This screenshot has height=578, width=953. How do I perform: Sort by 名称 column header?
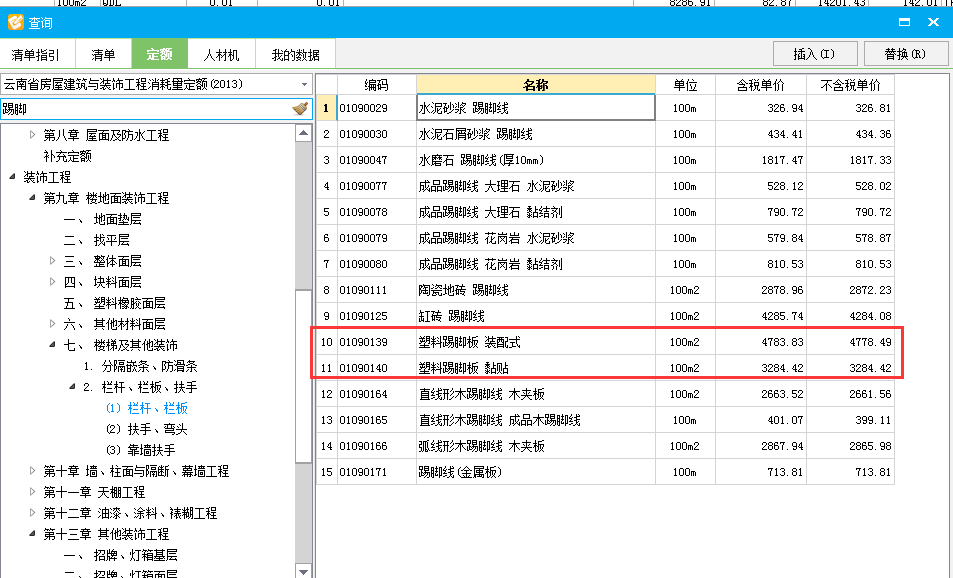(x=535, y=85)
